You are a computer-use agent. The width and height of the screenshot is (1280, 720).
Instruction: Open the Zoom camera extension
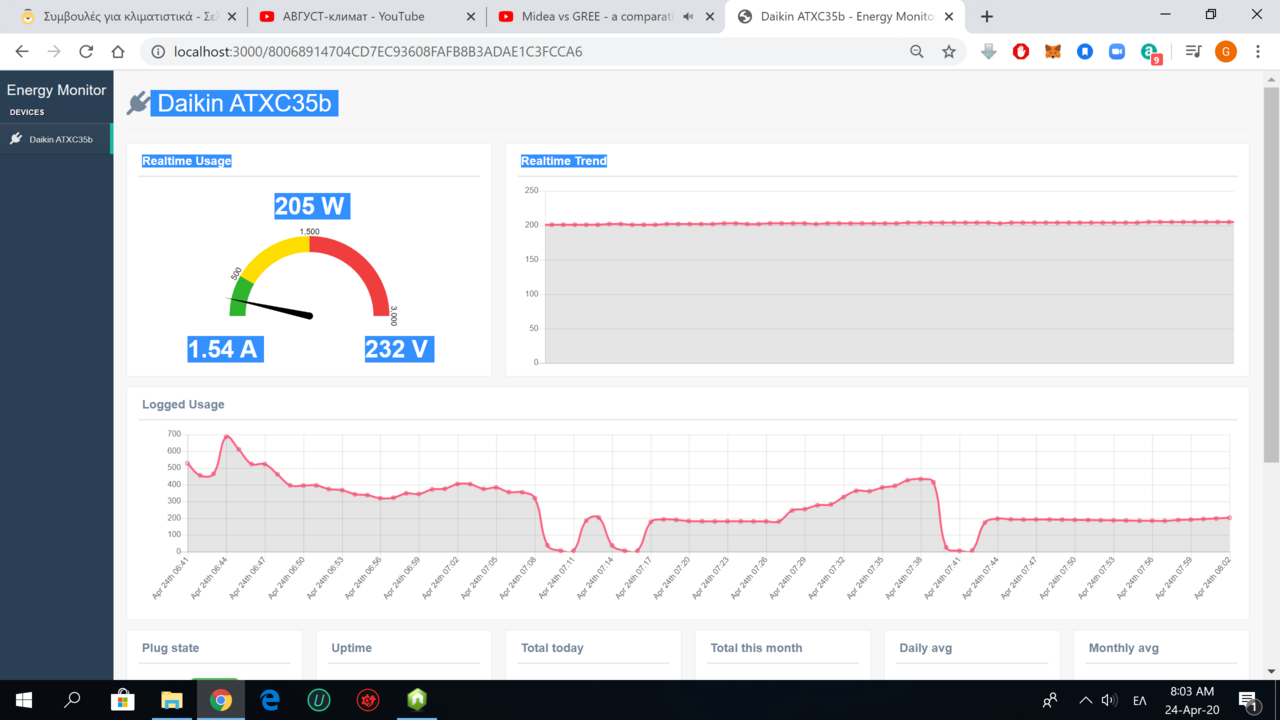coord(1117,52)
